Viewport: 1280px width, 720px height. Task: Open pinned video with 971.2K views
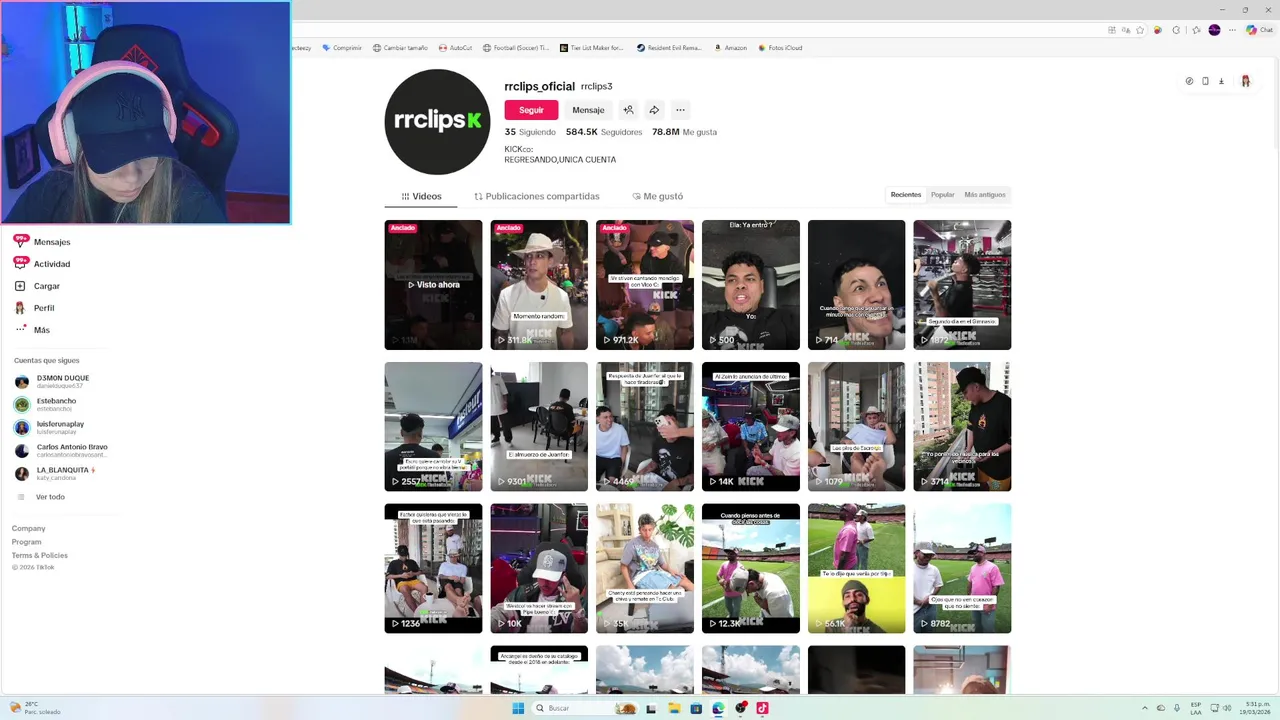pos(645,285)
